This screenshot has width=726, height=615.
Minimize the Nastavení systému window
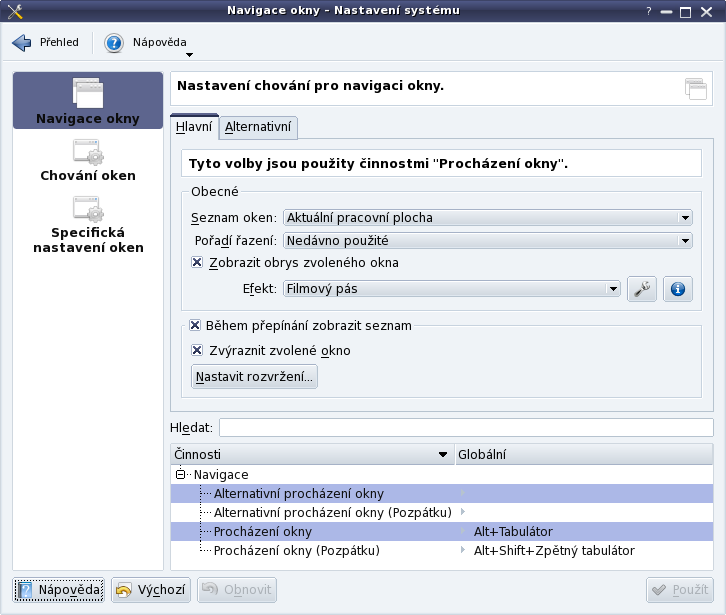click(x=666, y=12)
